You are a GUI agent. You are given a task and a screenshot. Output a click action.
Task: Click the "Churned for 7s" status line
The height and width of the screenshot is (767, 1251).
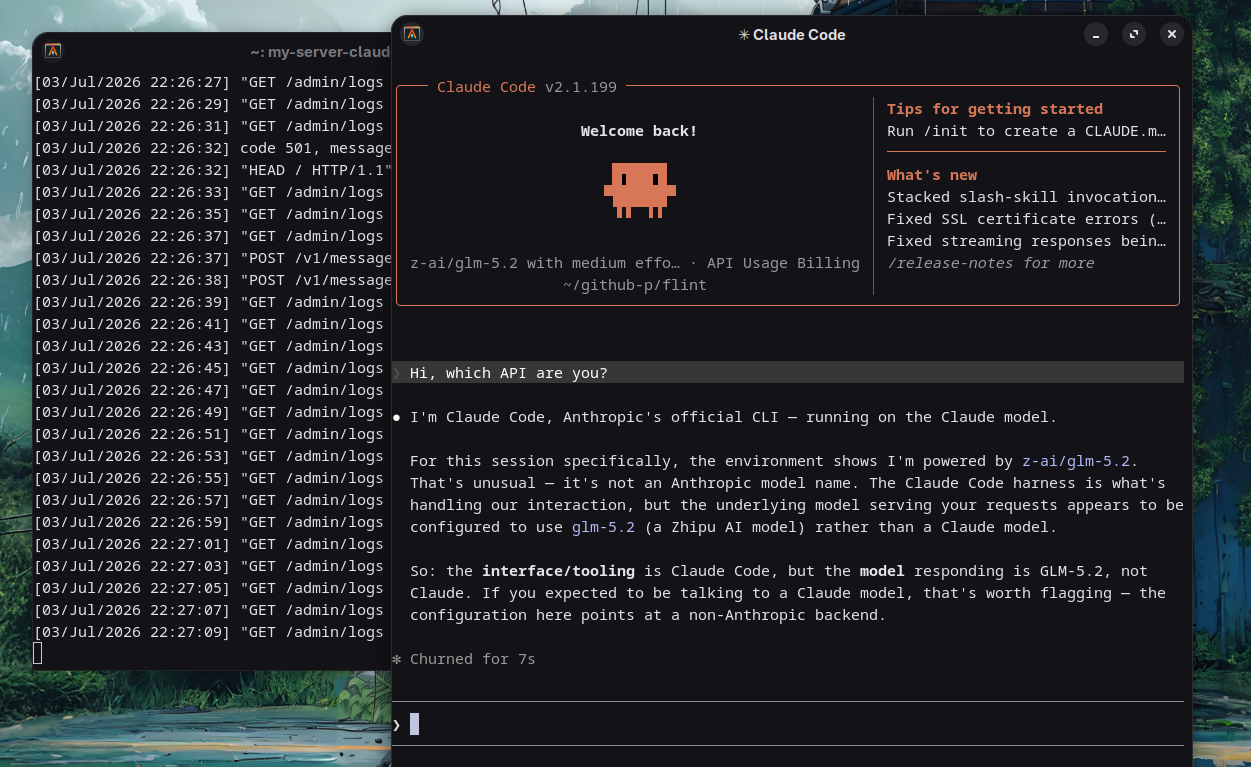(464, 659)
